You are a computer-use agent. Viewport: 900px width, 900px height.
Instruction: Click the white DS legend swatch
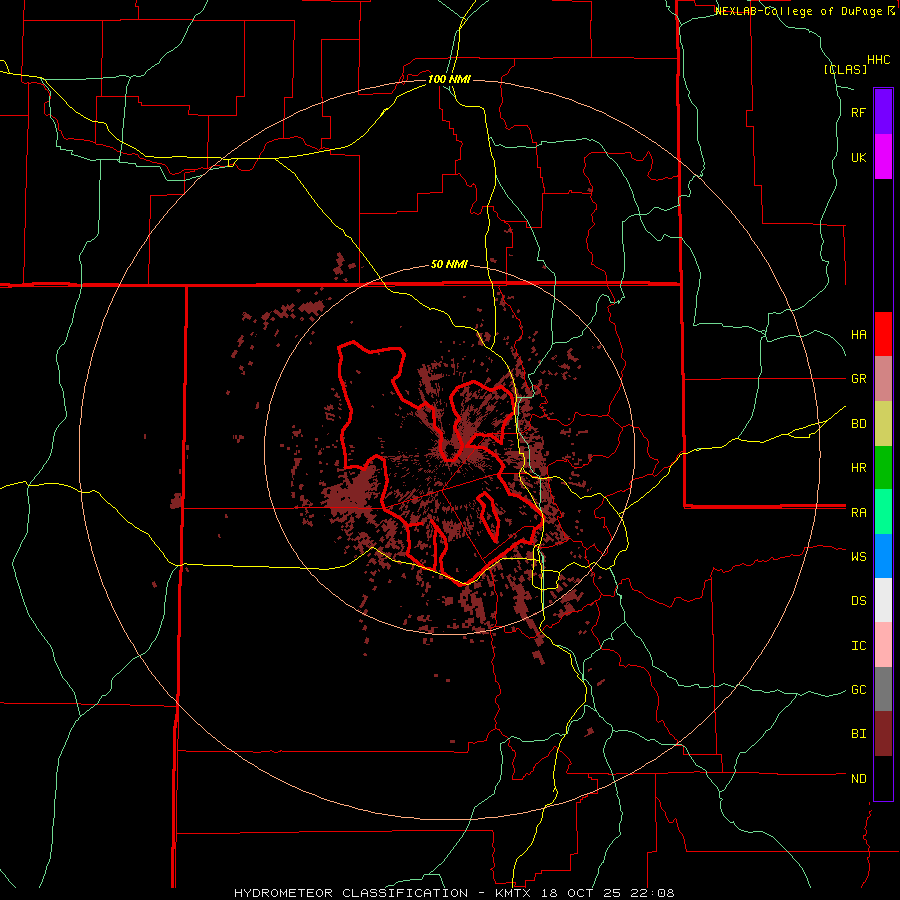click(883, 600)
